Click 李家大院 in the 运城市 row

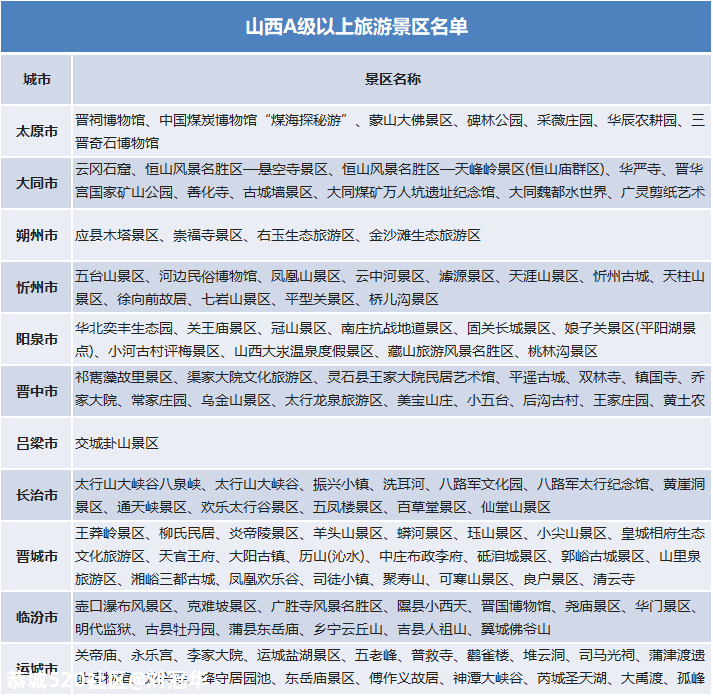pos(215,655)
